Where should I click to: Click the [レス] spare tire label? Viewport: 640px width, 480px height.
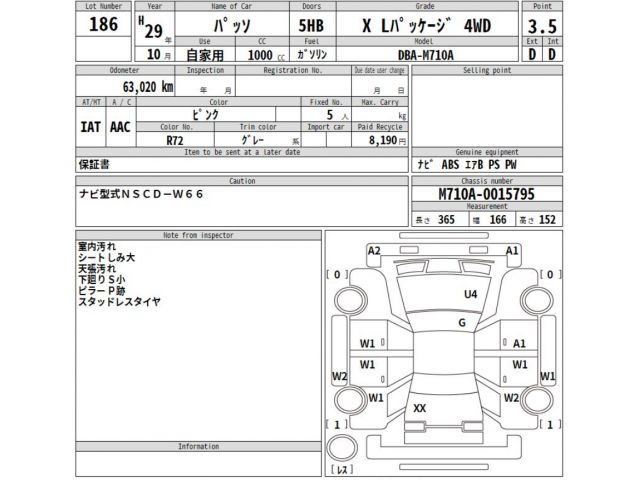pyautogui.click(x=342, y=470)
